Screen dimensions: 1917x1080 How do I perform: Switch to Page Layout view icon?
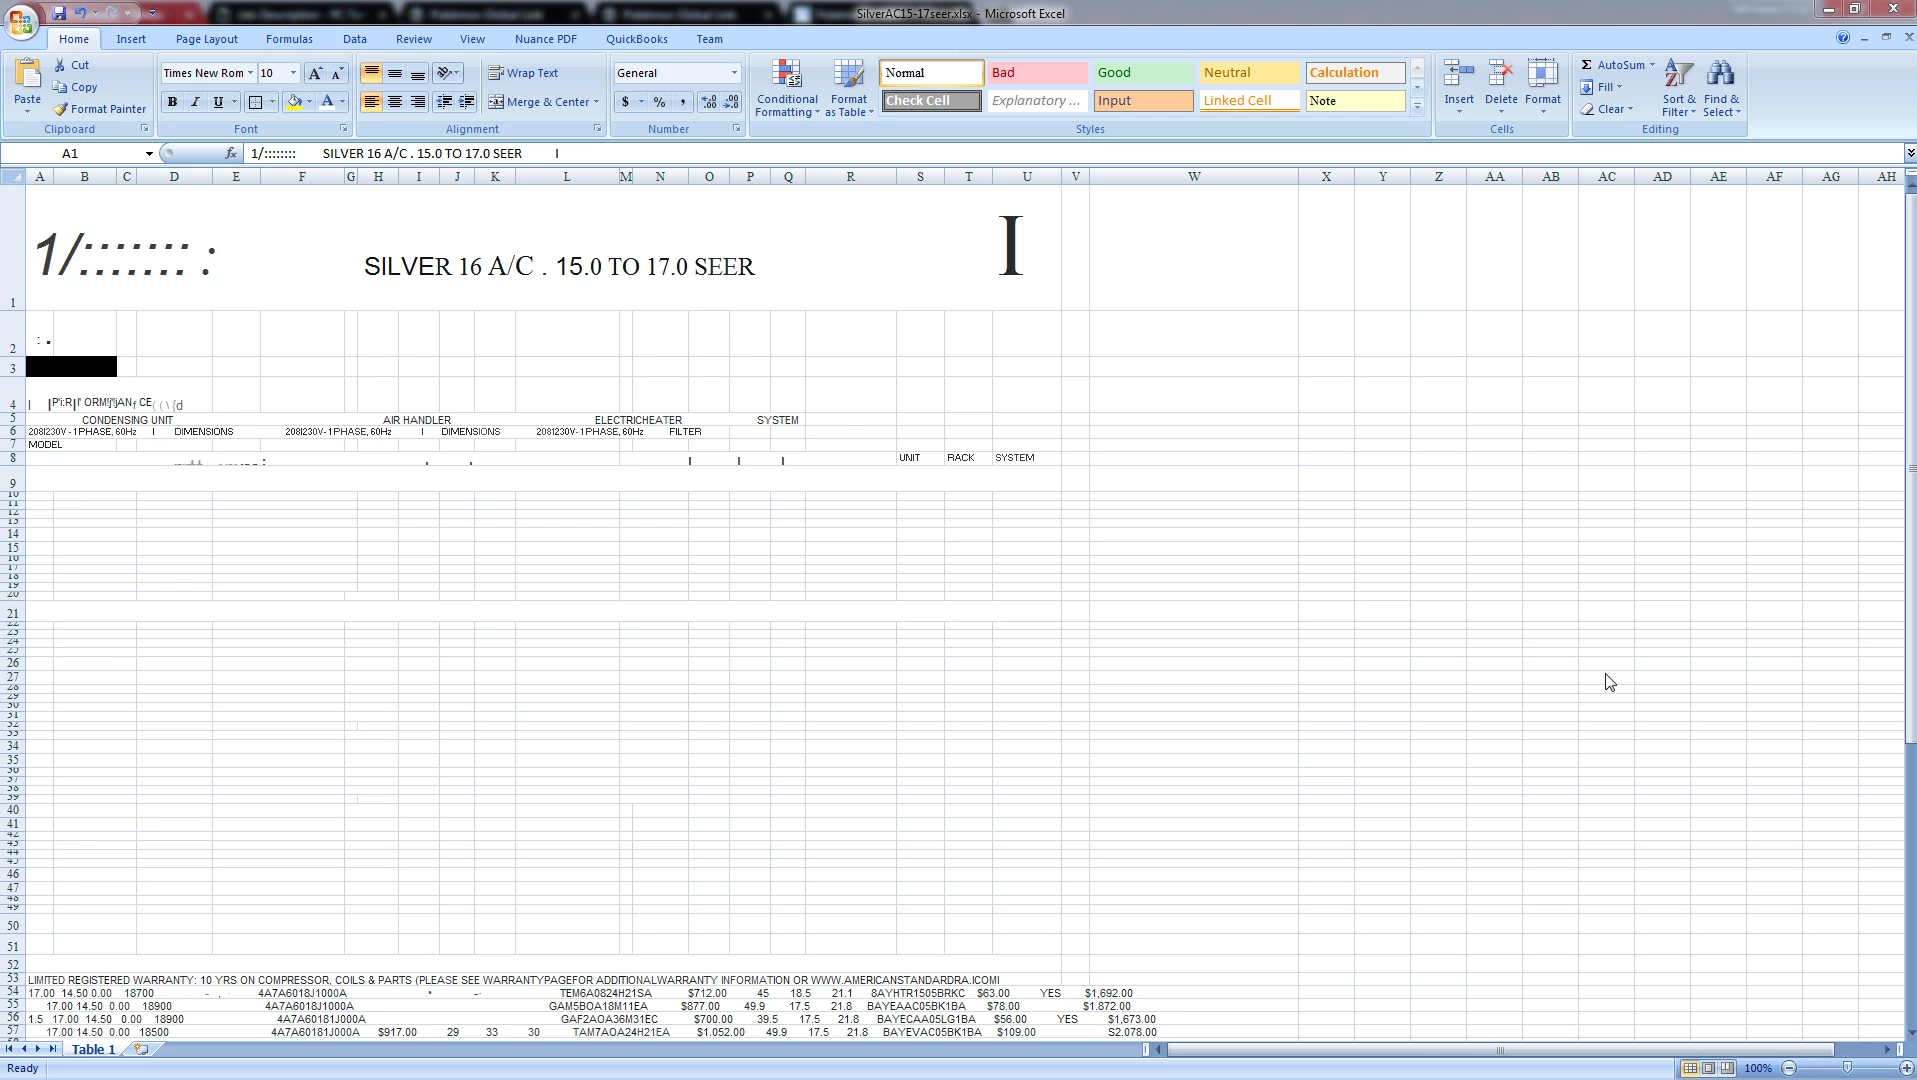[1709, 1068]
